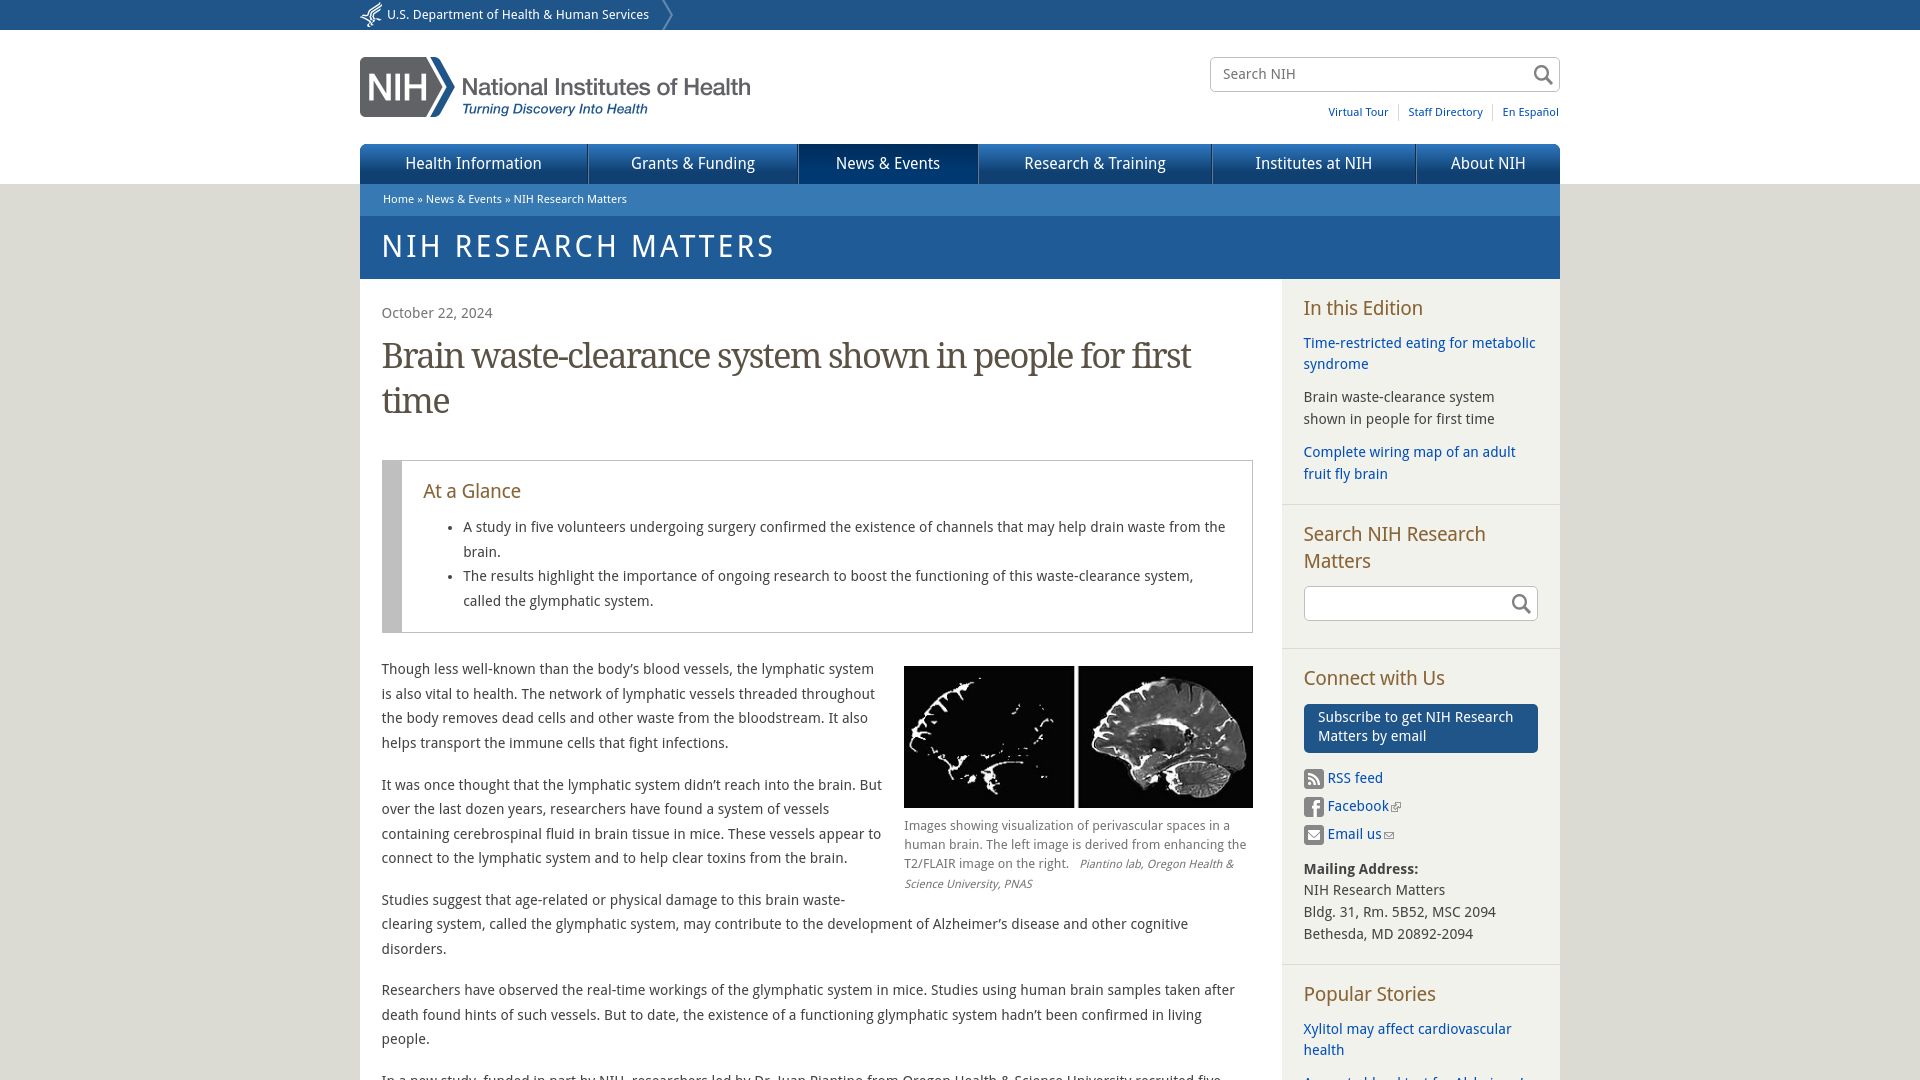Open the Institutes at NIH menu
Screen dimensions: 1920x1080
click(x=1314, y=164)
